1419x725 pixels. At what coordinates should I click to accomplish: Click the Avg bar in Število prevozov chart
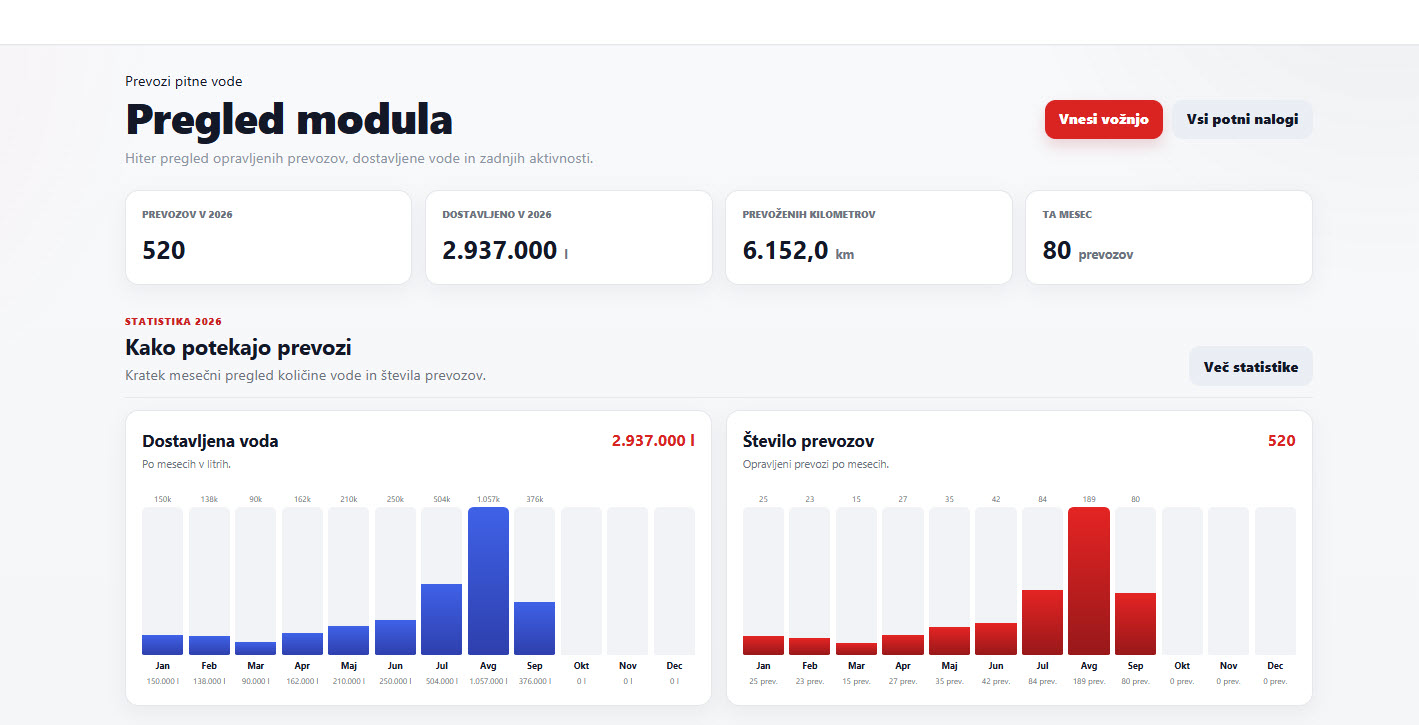(x=1089, y=581)
